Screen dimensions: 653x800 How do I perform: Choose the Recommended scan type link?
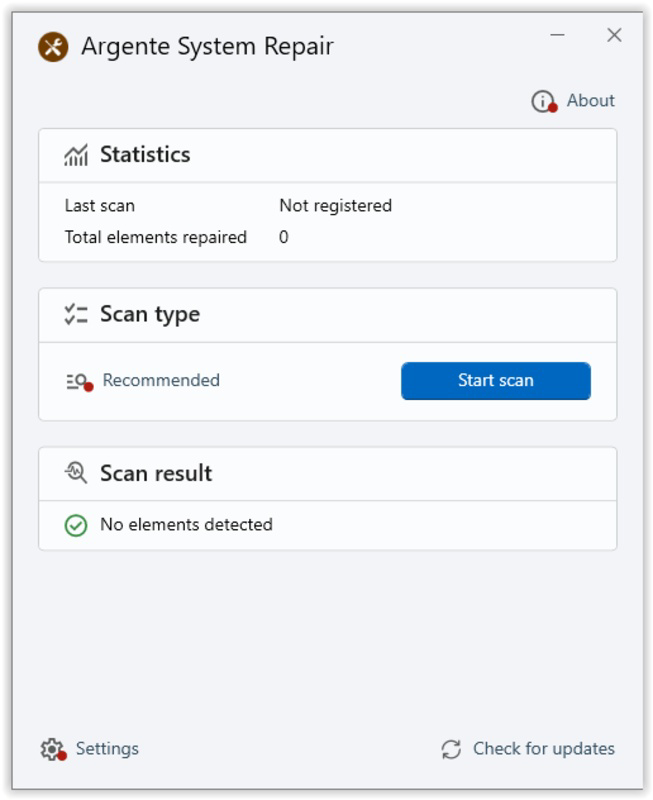click(161, 380)
